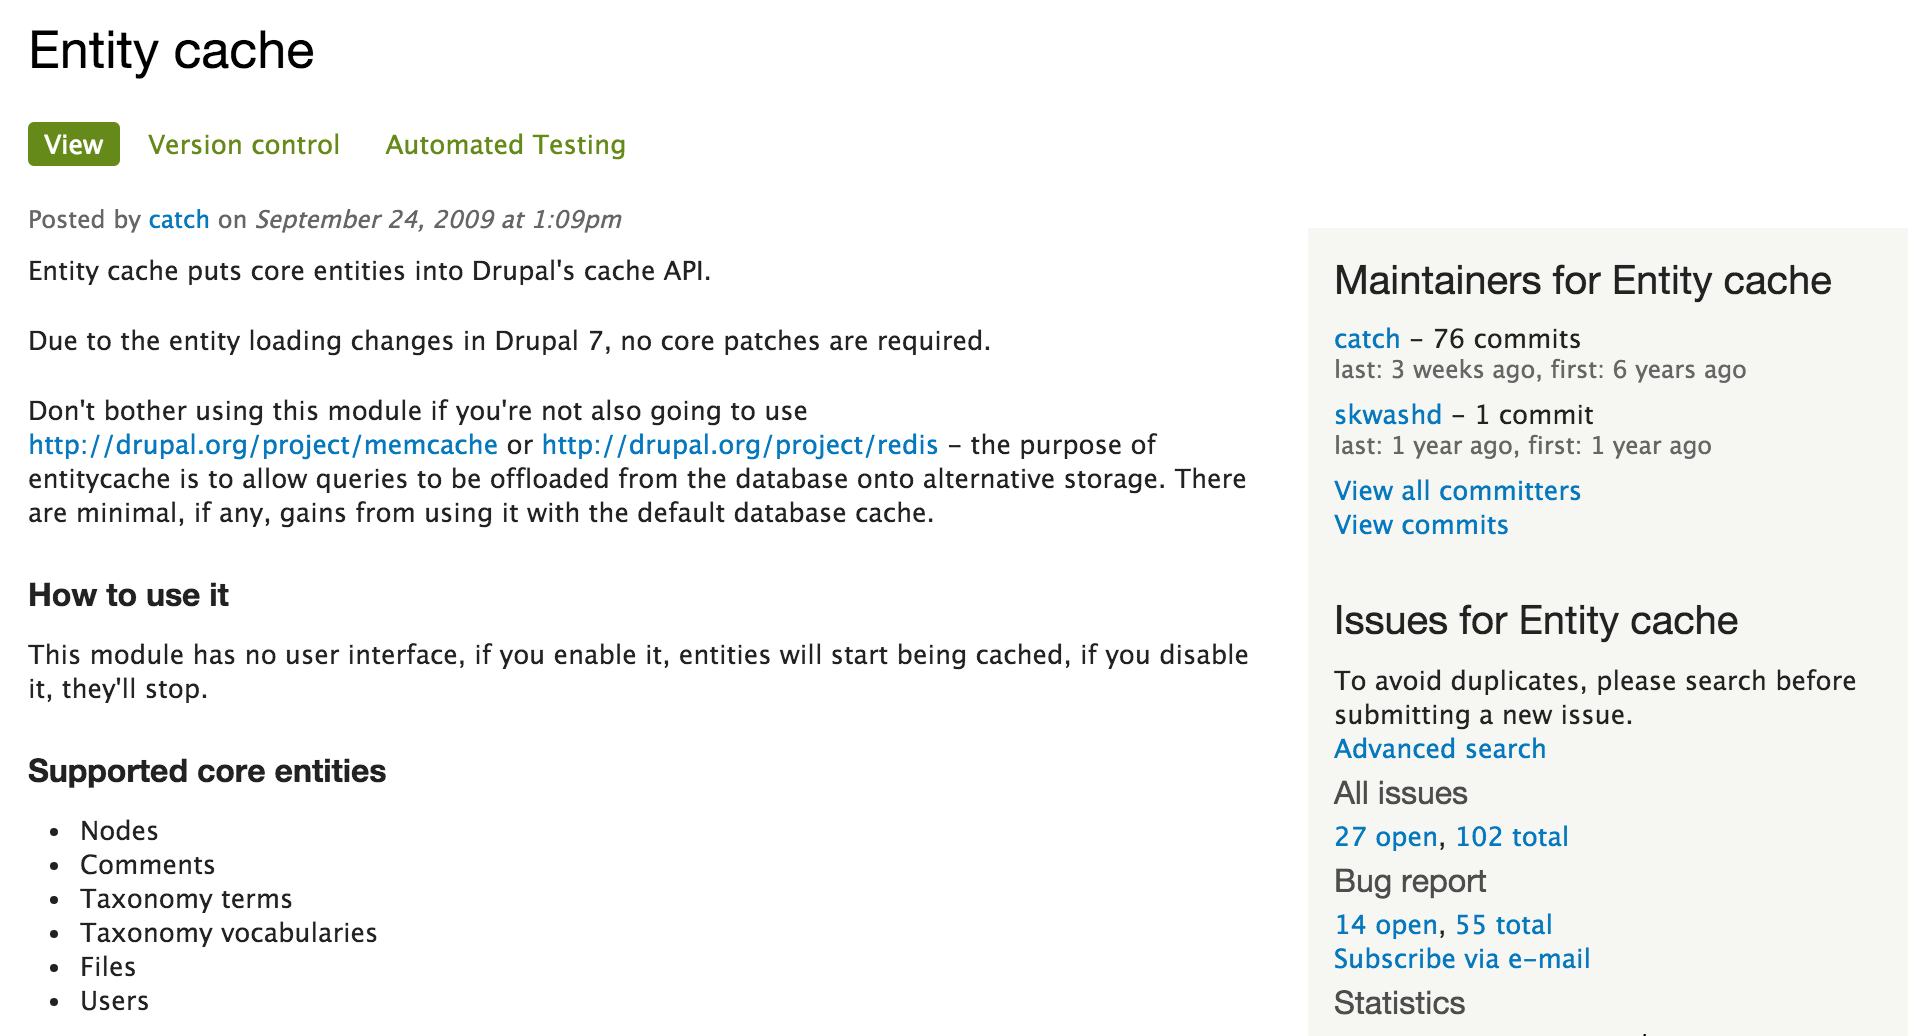Show the 27 open issues
1918x1036 pixels.
pos(1385,837)
